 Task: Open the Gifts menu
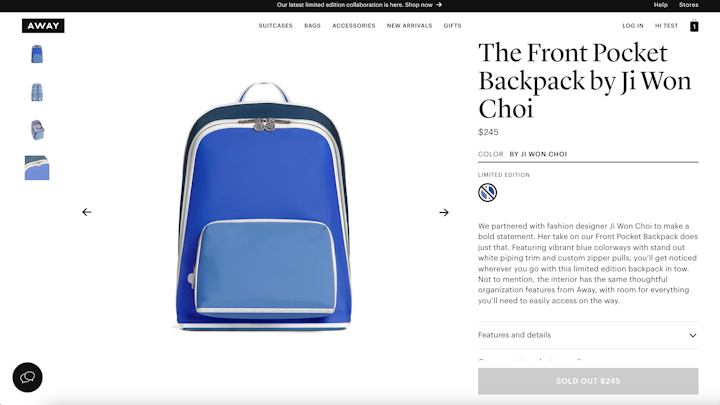pyautogui.click(x=452, y=26)
